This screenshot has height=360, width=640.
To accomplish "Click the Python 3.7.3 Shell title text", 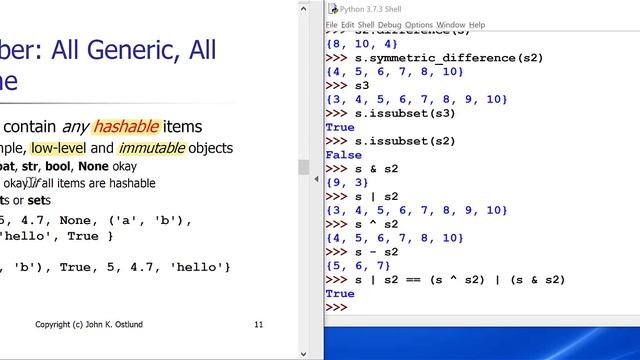I will [371, 9].
